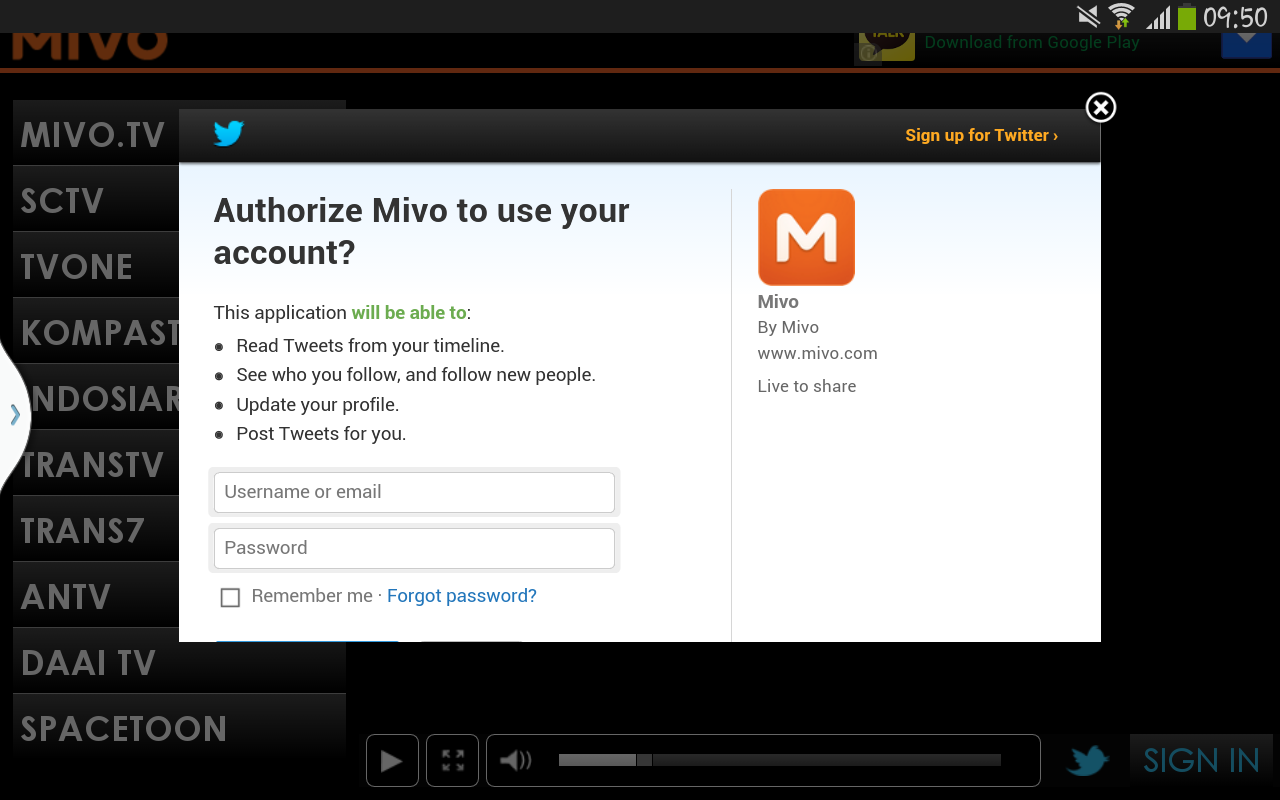Click the Mivo logo at top left
Viewport: 1280px width, 800px height.
[x=89, y=46]
